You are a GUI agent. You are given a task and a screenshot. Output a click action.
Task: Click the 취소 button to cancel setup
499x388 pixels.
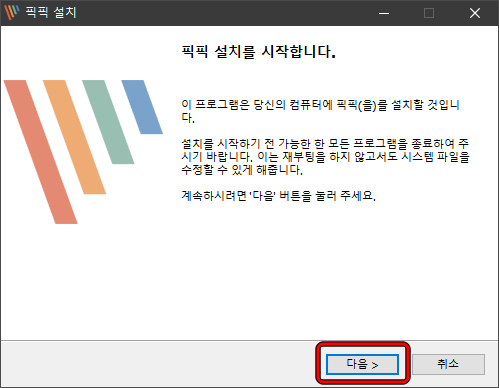click(448, 364)
